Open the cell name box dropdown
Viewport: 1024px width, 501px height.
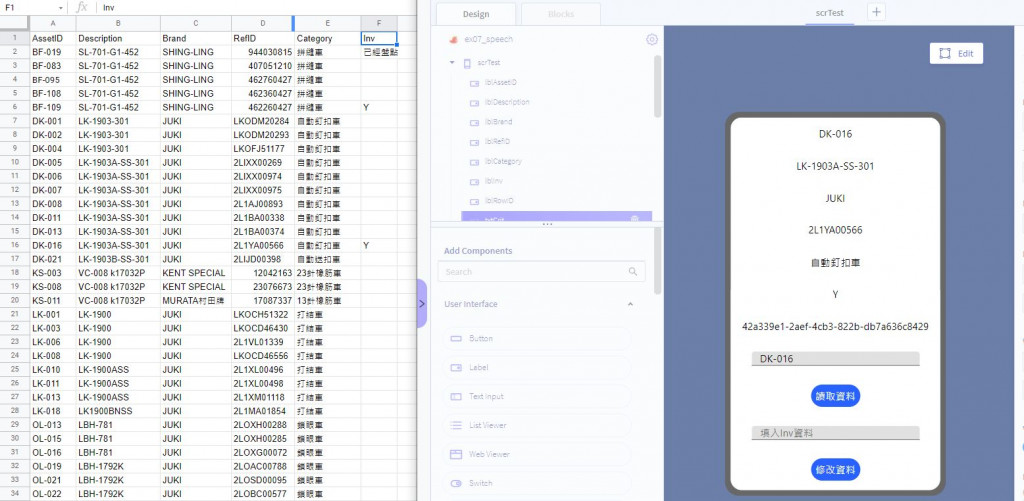click(x=61, y=8)
